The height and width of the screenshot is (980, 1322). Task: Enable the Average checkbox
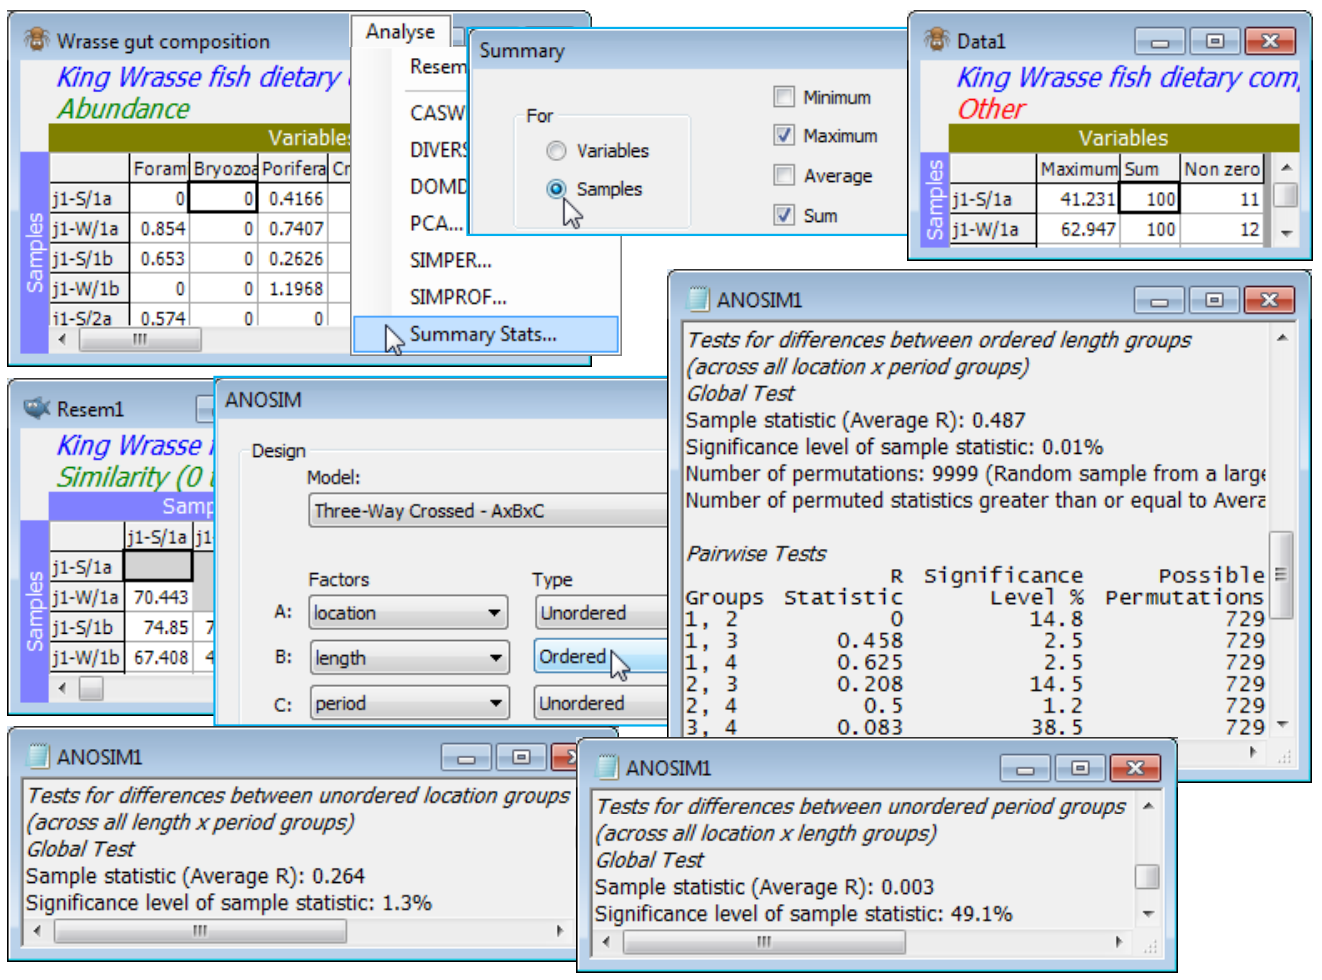(784, 175)
